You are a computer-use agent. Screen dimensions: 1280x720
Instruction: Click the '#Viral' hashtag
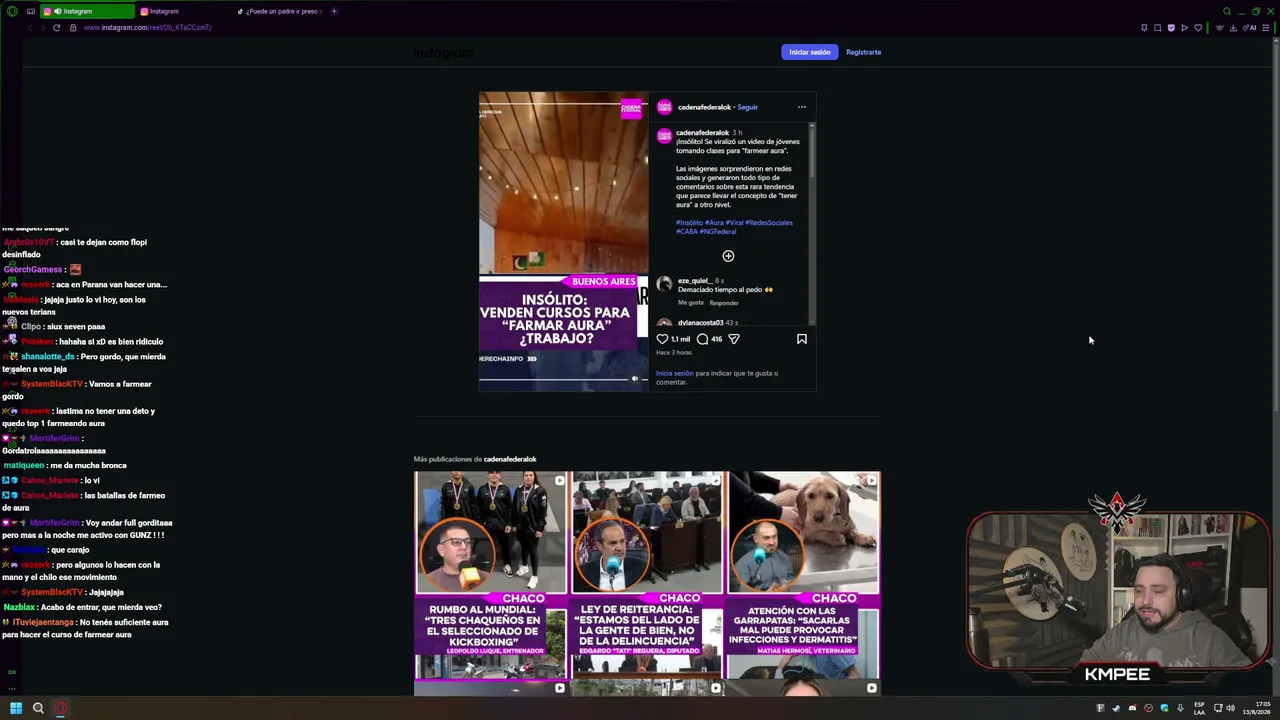coord(734,223)
